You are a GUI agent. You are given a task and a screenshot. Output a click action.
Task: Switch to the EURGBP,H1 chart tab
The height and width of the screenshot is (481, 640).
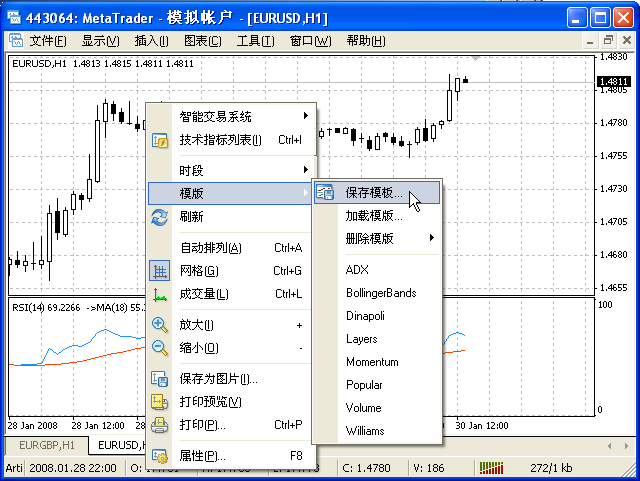click(47, 445)
